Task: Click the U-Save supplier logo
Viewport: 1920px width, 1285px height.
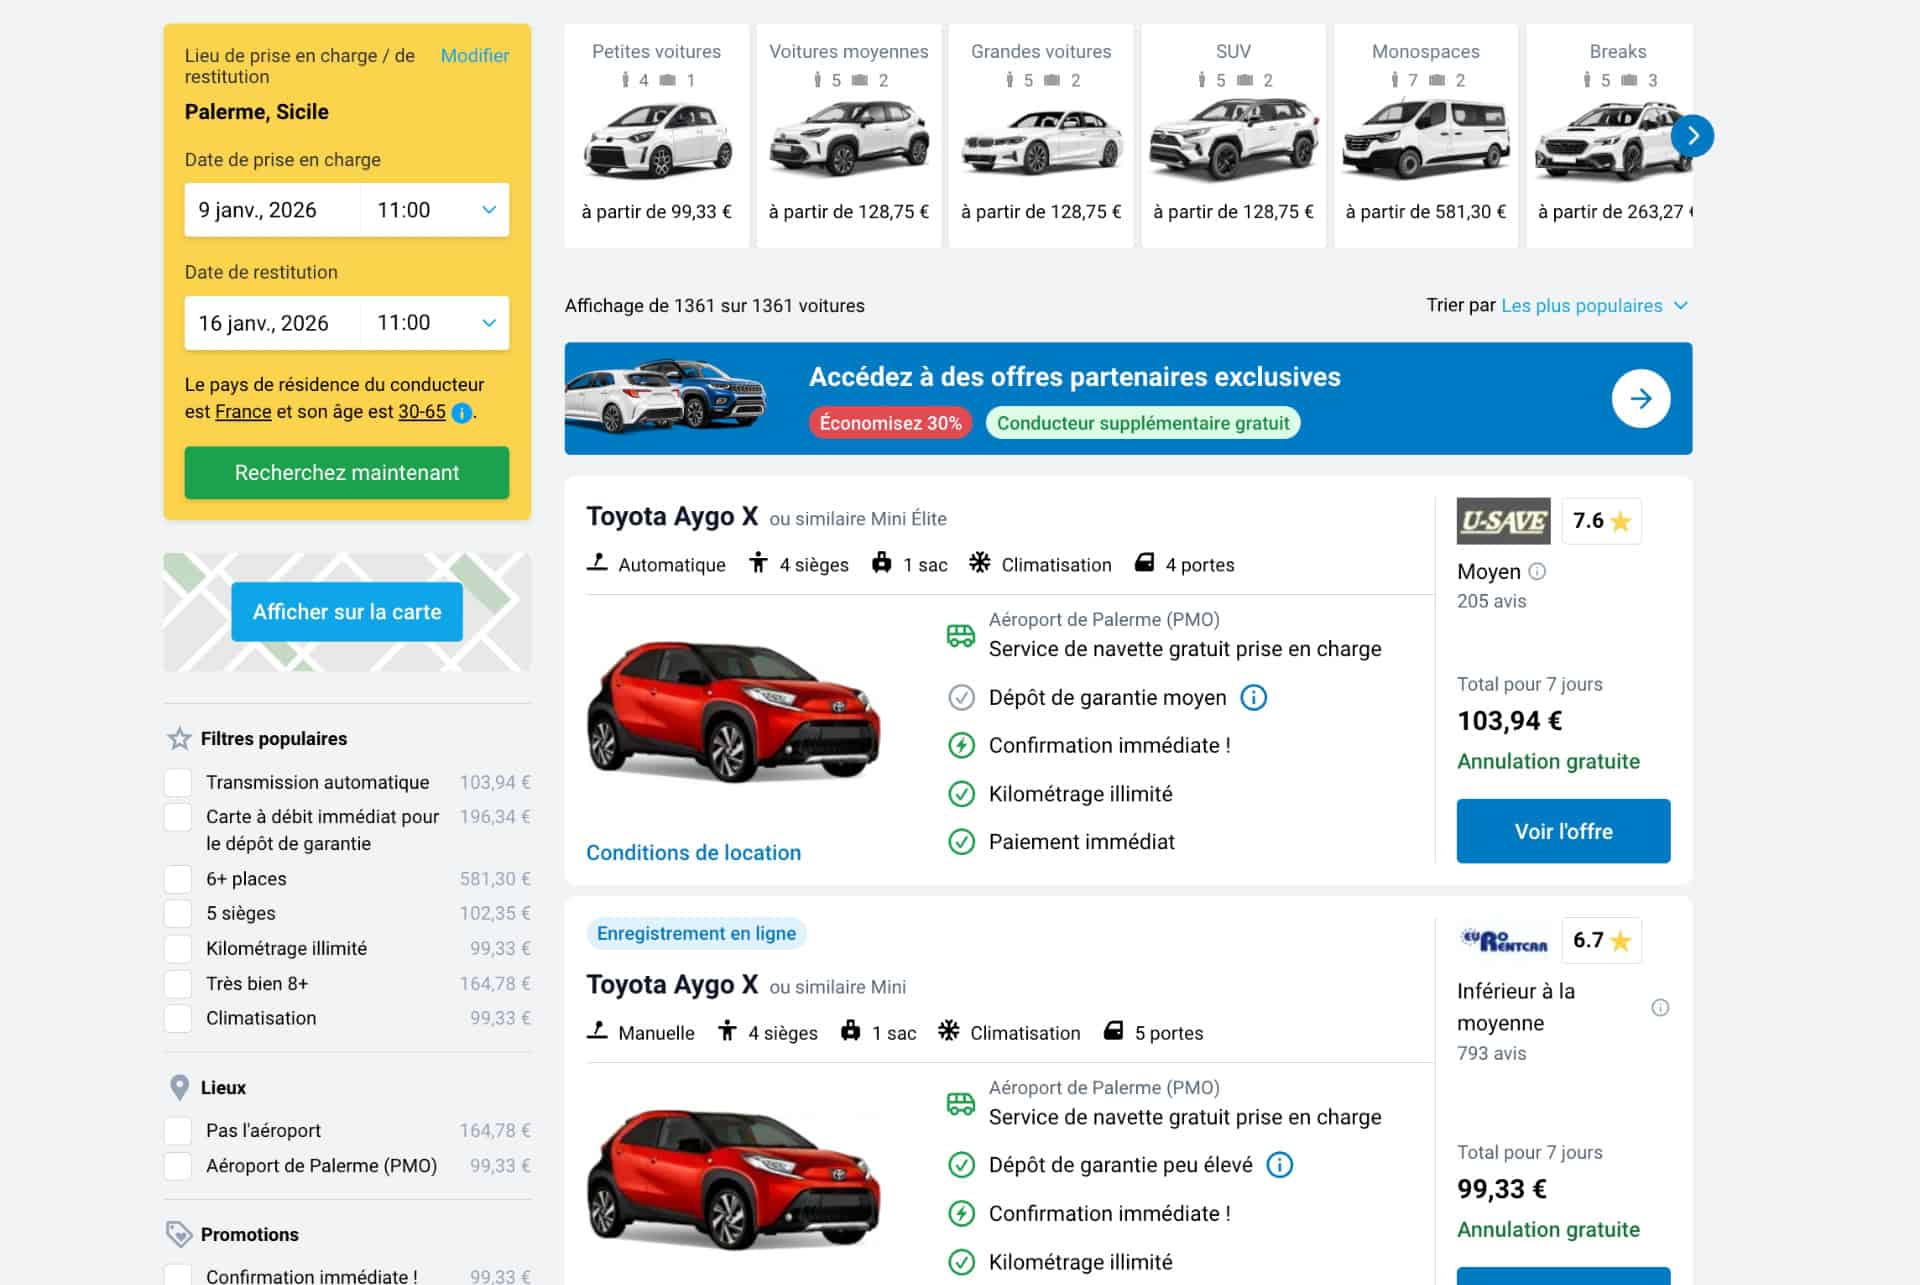Action: click(1503, 521)
